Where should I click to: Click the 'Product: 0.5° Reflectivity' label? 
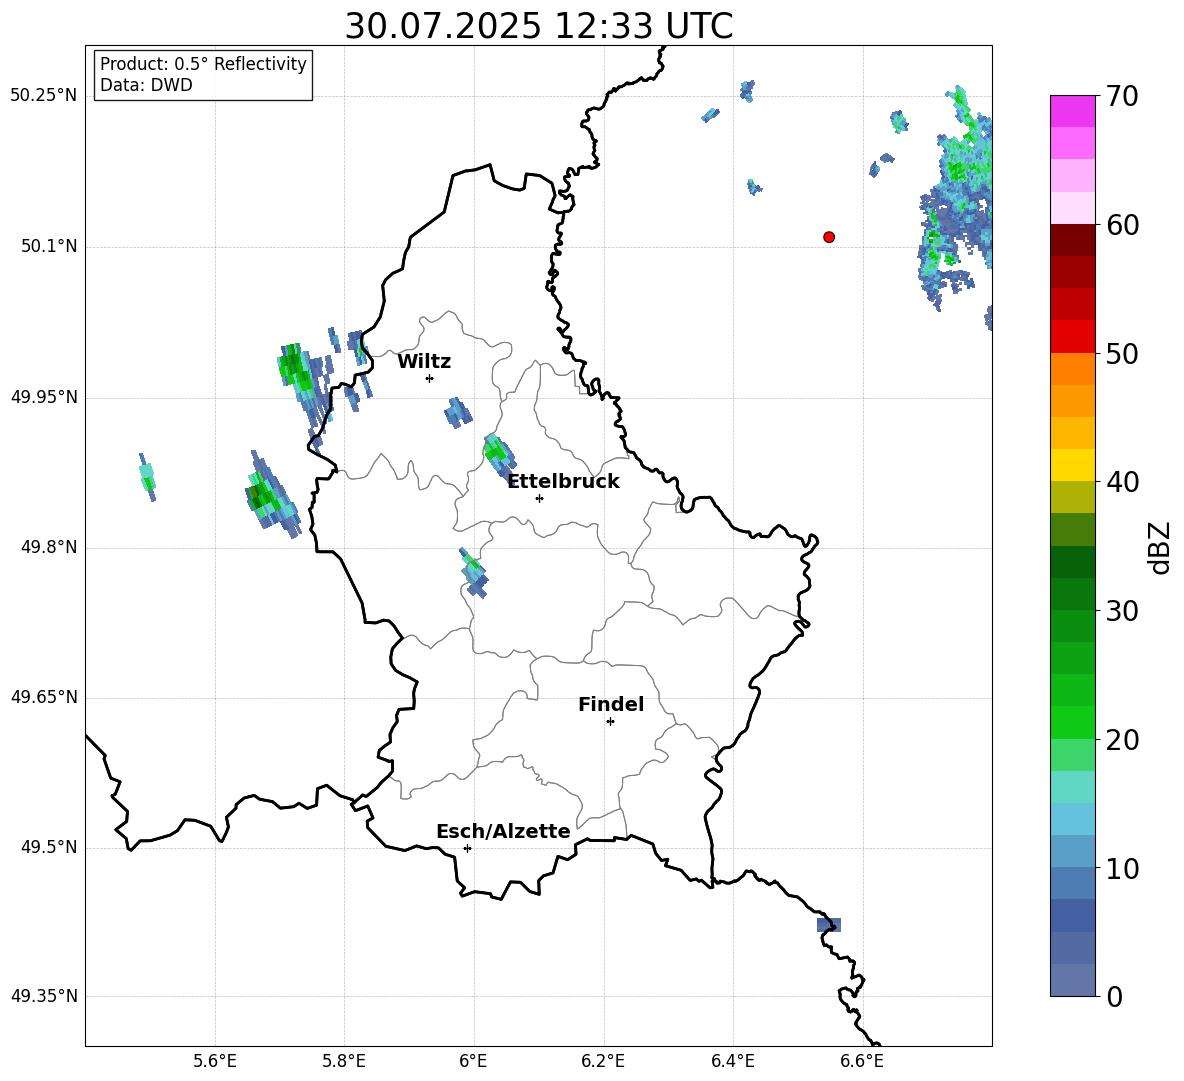tap(203, 64)
